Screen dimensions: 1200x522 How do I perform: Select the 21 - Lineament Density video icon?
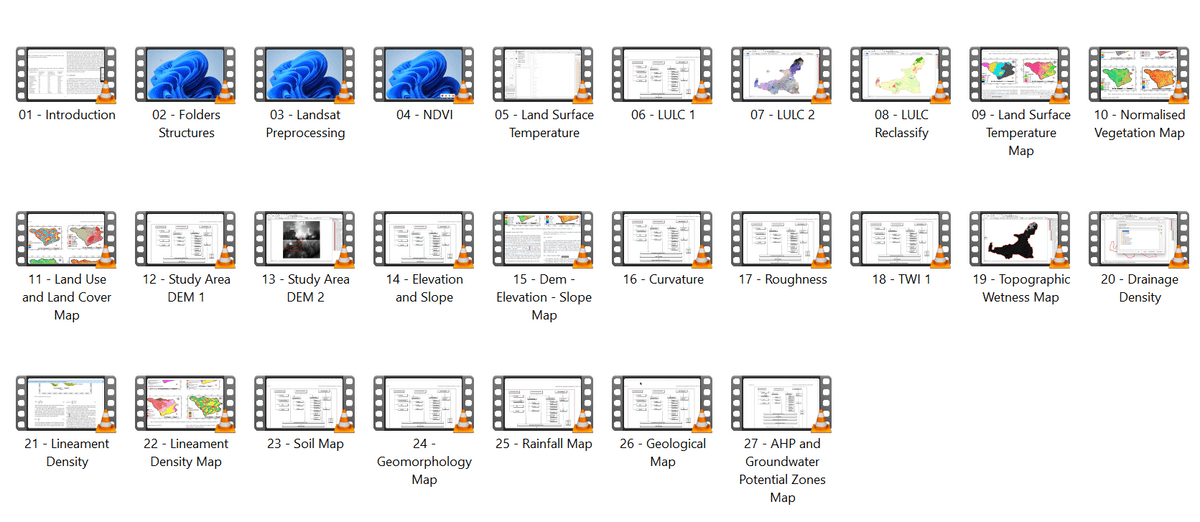[x=67, y=404]
